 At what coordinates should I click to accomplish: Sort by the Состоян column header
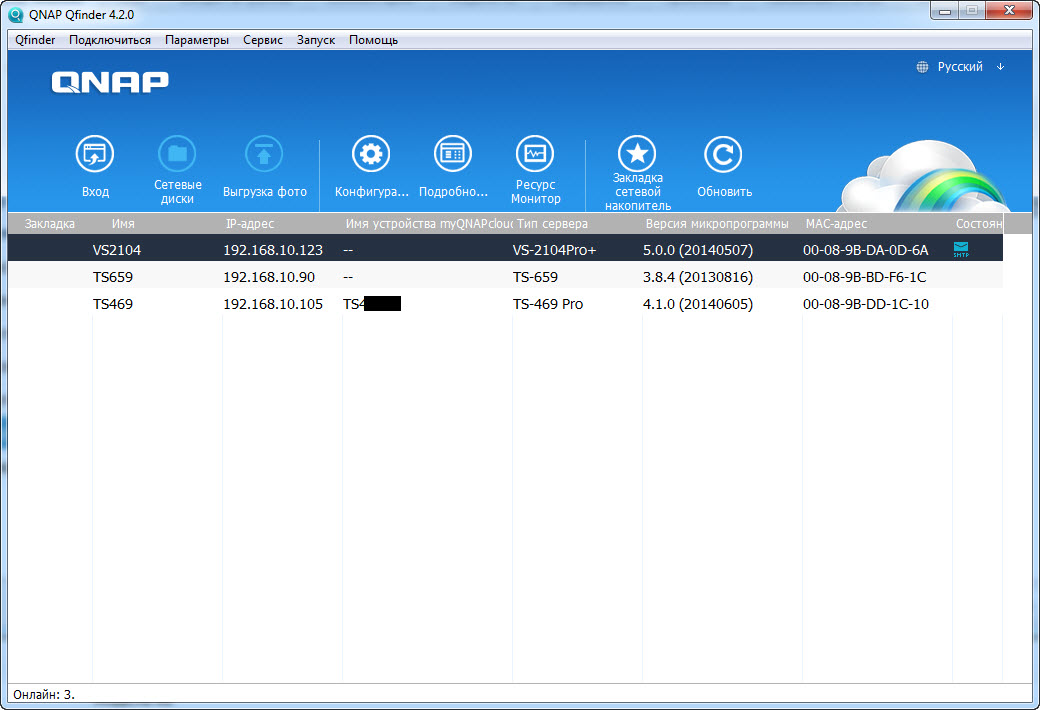(978, 224)
